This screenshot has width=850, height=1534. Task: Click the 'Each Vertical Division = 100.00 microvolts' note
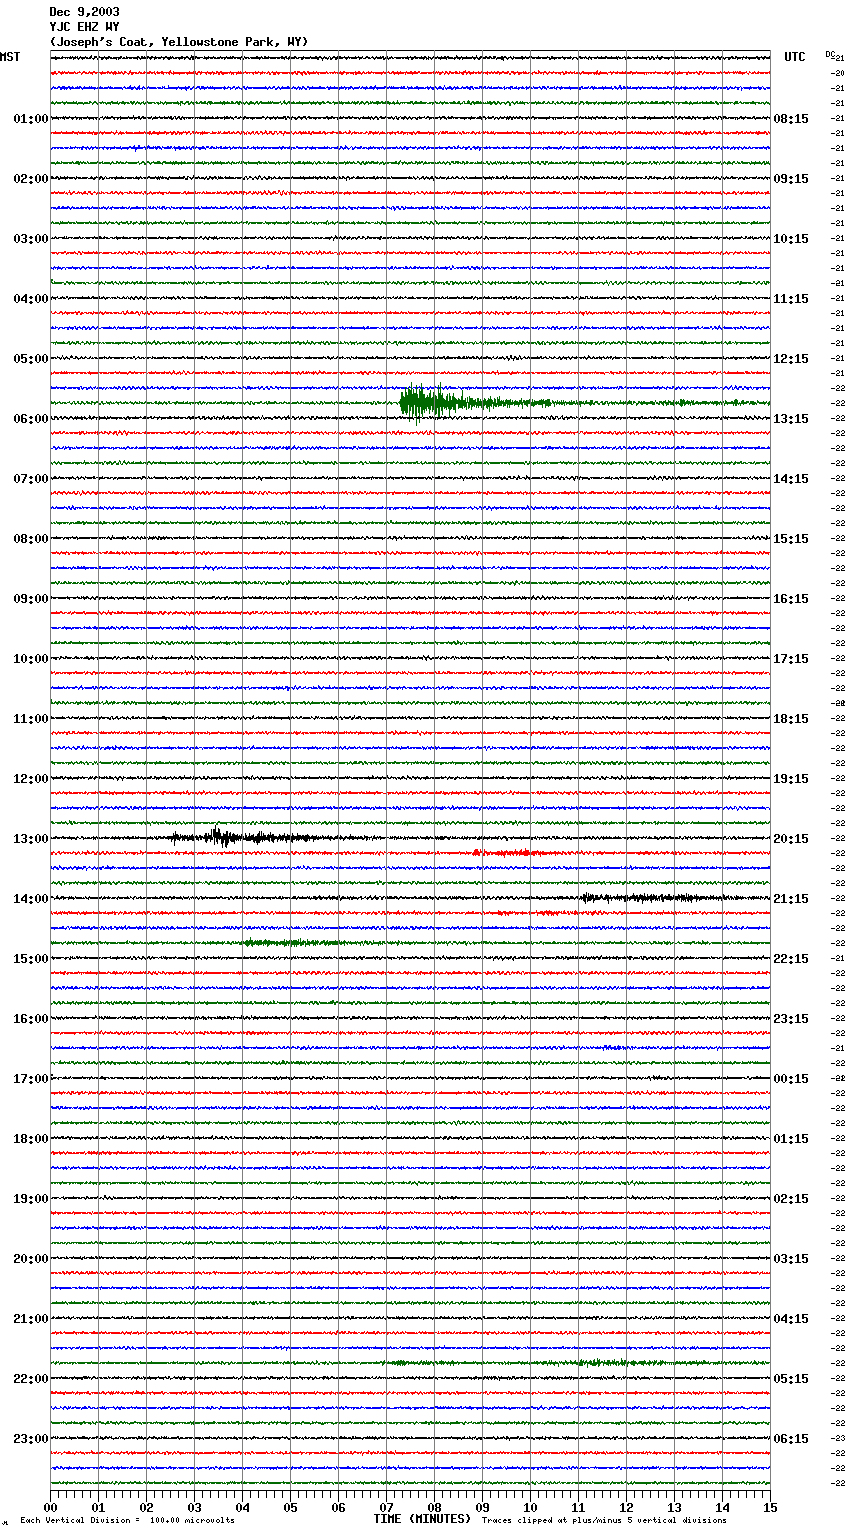click(128, 1521)
